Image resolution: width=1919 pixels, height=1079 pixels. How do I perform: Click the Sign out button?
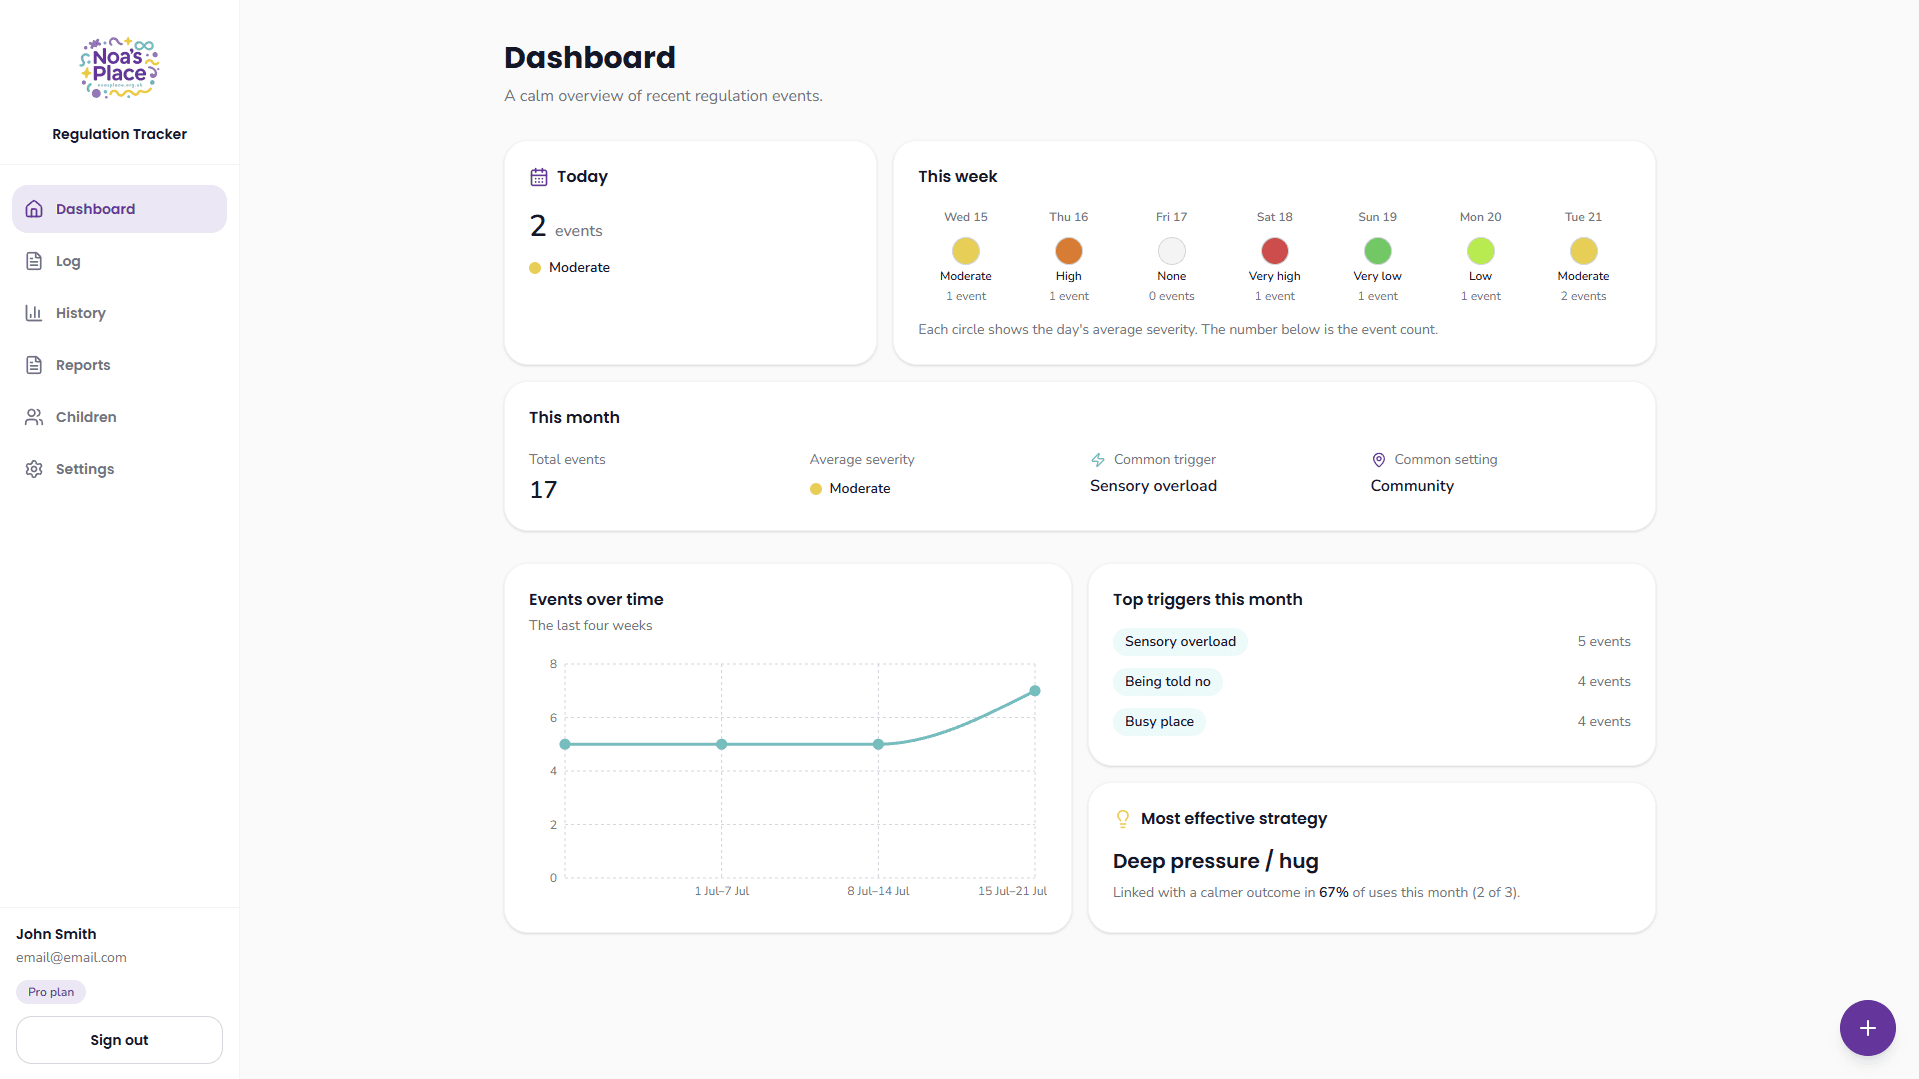[119, 1040]
